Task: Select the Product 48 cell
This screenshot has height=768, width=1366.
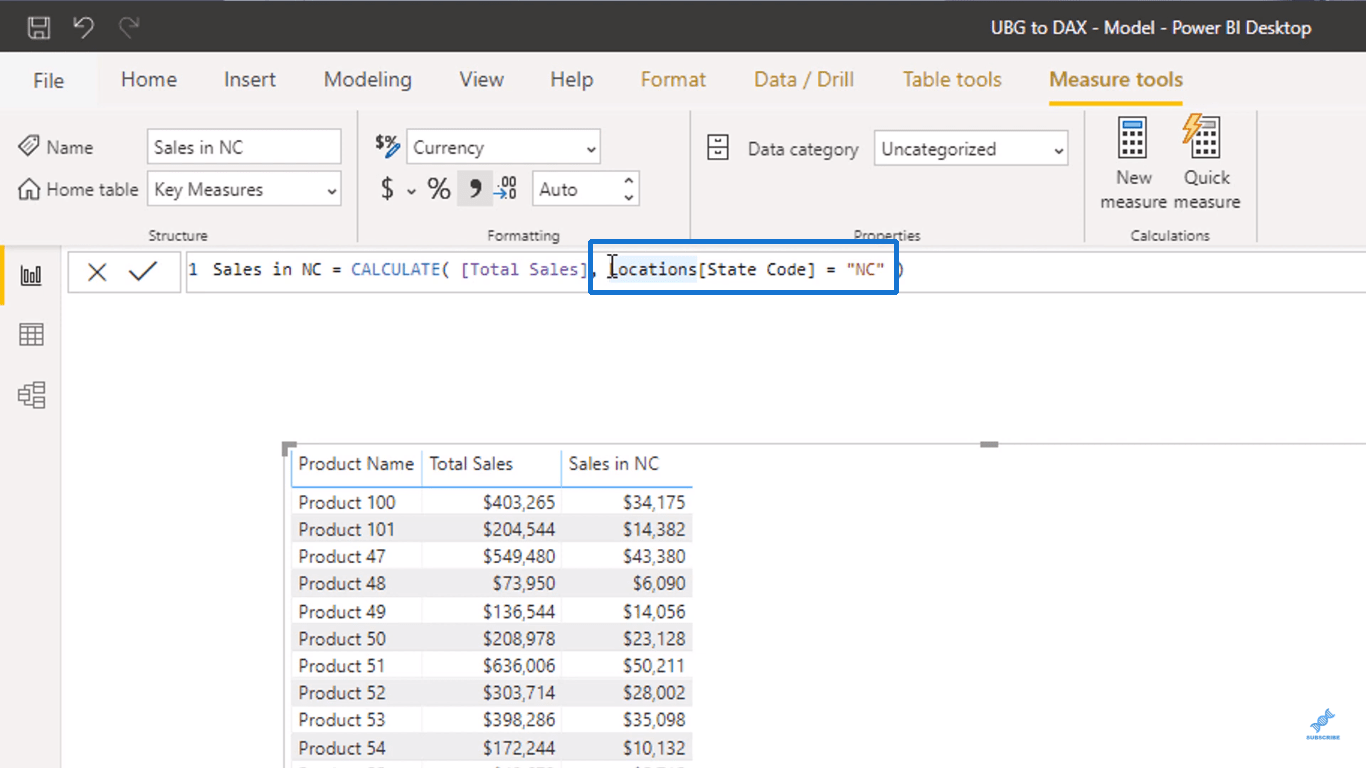Action: pyautogui.click(x=341, y=584)
